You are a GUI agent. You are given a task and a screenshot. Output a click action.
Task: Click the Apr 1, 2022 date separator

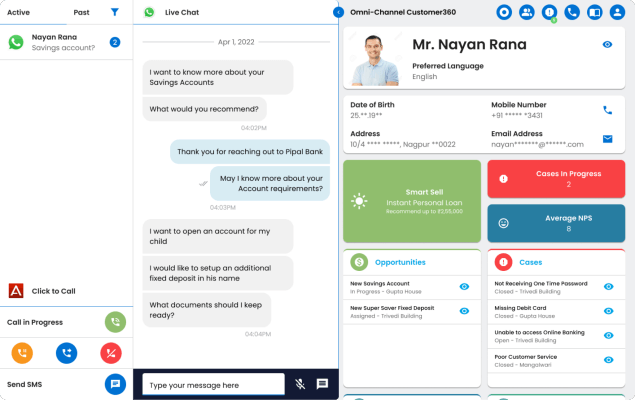click(x=236, y=42)
